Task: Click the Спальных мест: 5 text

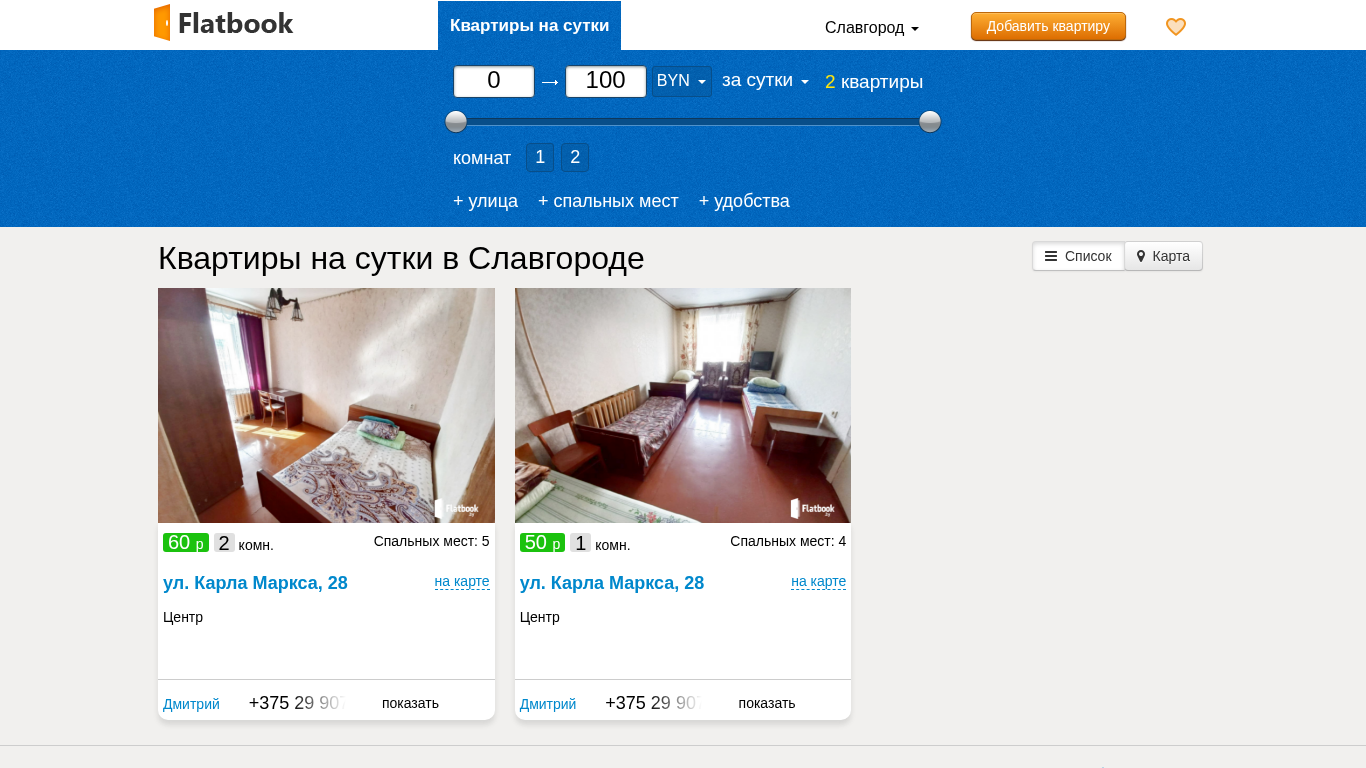Action: pyautogui.click(x=432, y=541)
